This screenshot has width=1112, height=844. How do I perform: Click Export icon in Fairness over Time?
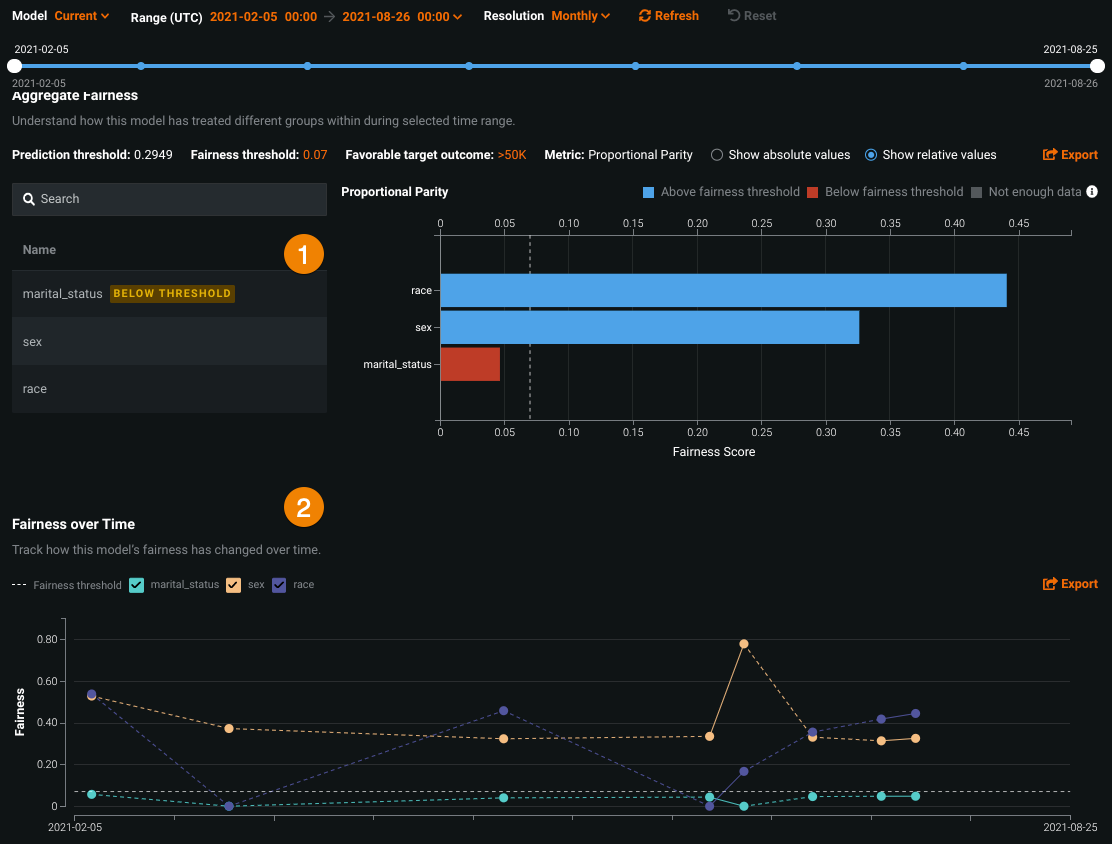[x=1050, y=584]
